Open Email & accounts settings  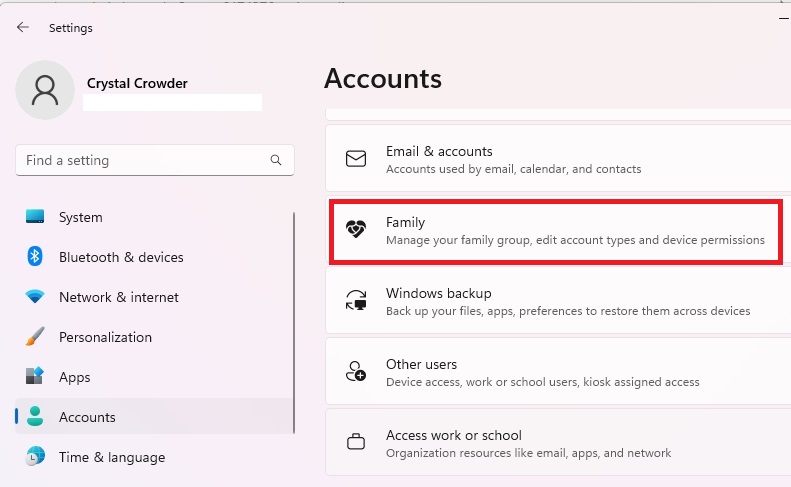click(558, 158)
